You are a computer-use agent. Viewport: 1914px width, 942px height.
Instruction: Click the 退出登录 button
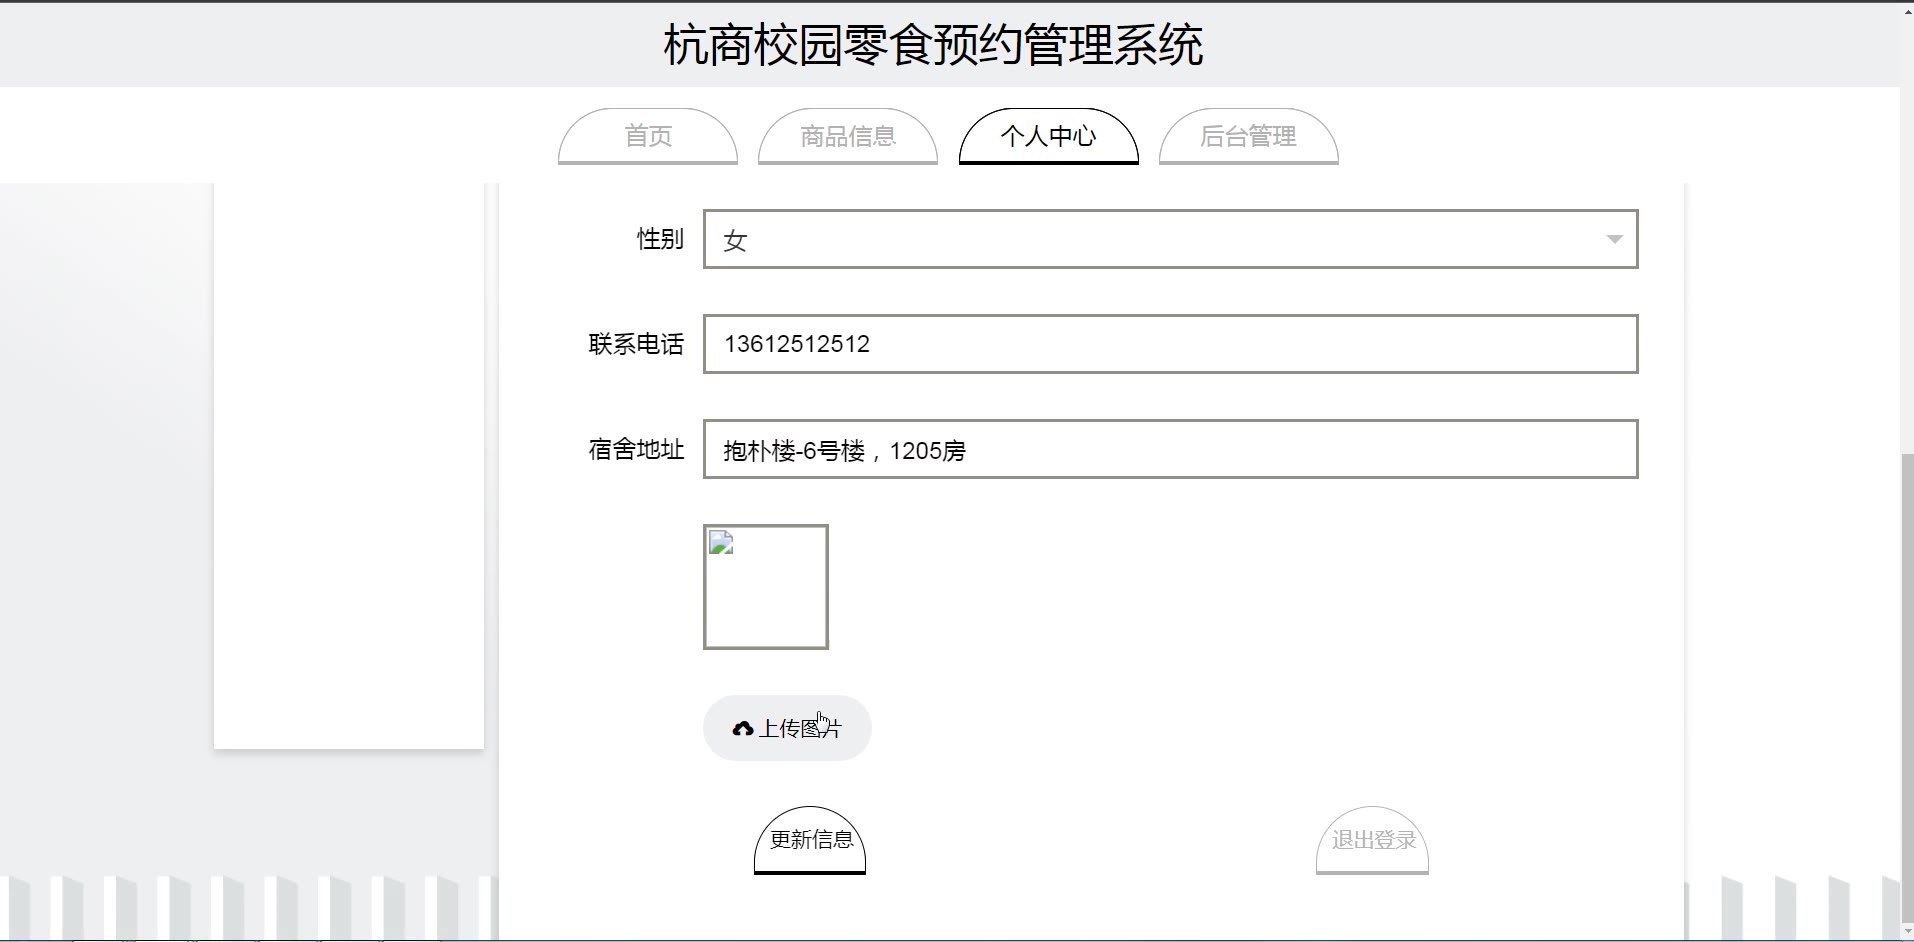[1372, 840]
